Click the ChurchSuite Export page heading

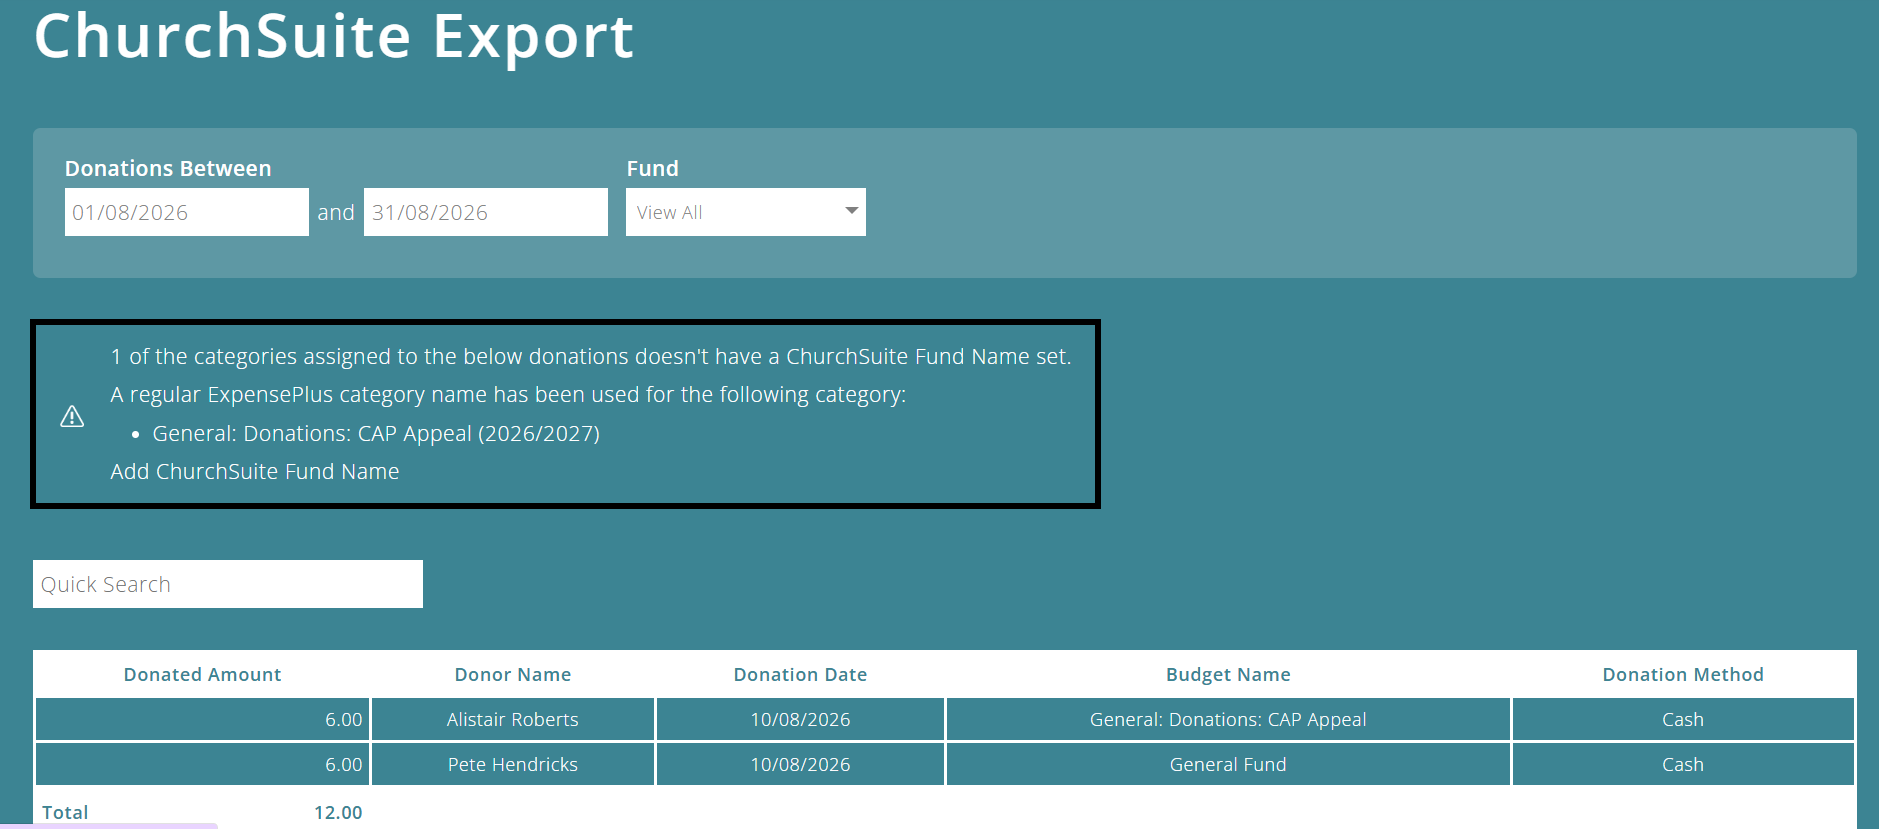[334, 36]
